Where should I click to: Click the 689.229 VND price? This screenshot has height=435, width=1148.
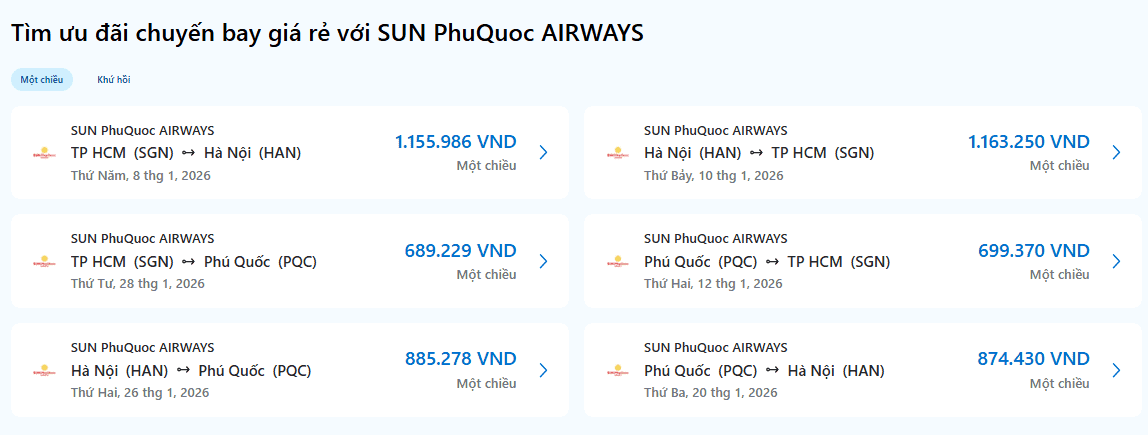click(x=460, y=251)
